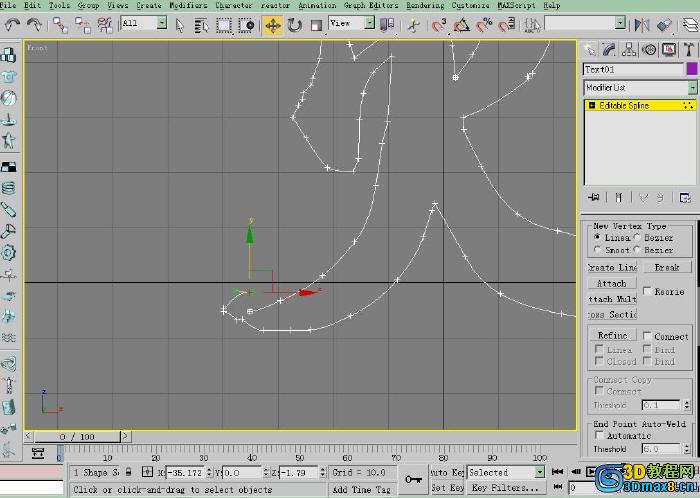Open the Modifier List dropdown

coord(640,88)
